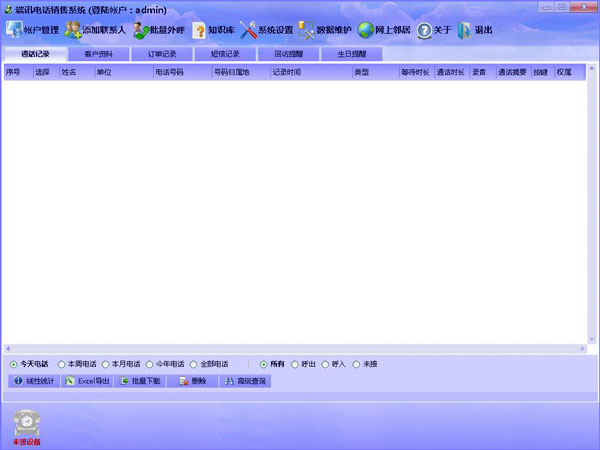This screenshot has width=600, height=450.
Task: Click the vertical scrollbar up arrow
Action: tap(592, 68)
